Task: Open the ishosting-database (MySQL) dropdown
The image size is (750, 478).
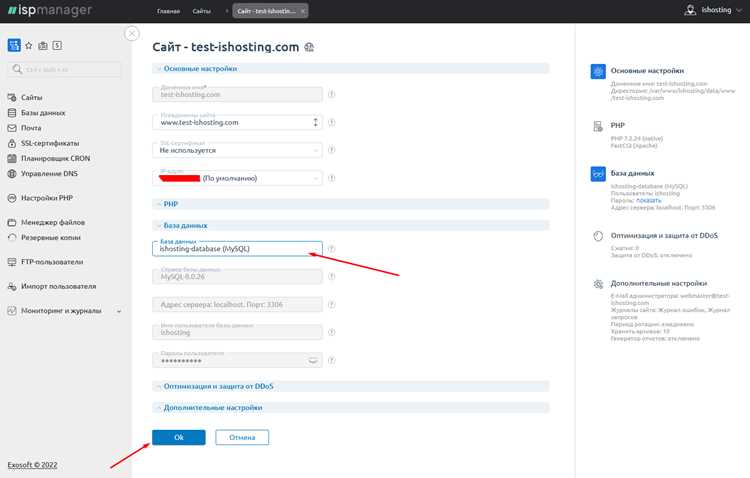Action: pyautogui.click(x=237, y=249)
